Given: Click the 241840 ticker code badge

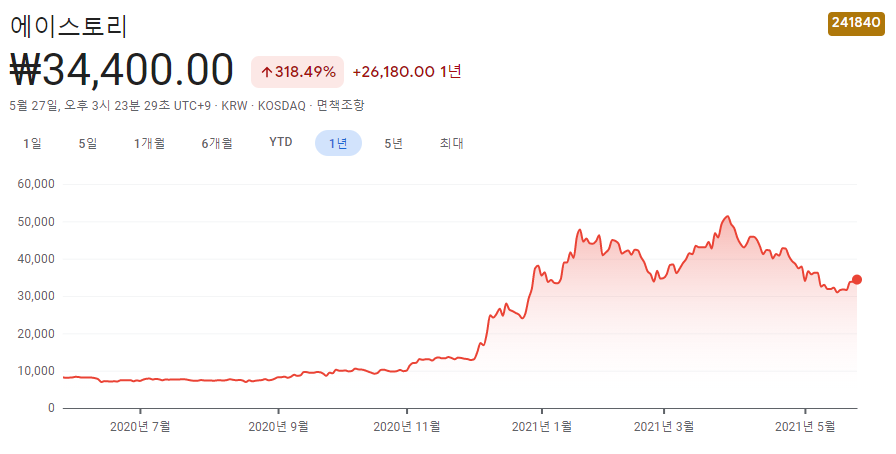Looking at the screenshot, I should (x=856, y=23).
